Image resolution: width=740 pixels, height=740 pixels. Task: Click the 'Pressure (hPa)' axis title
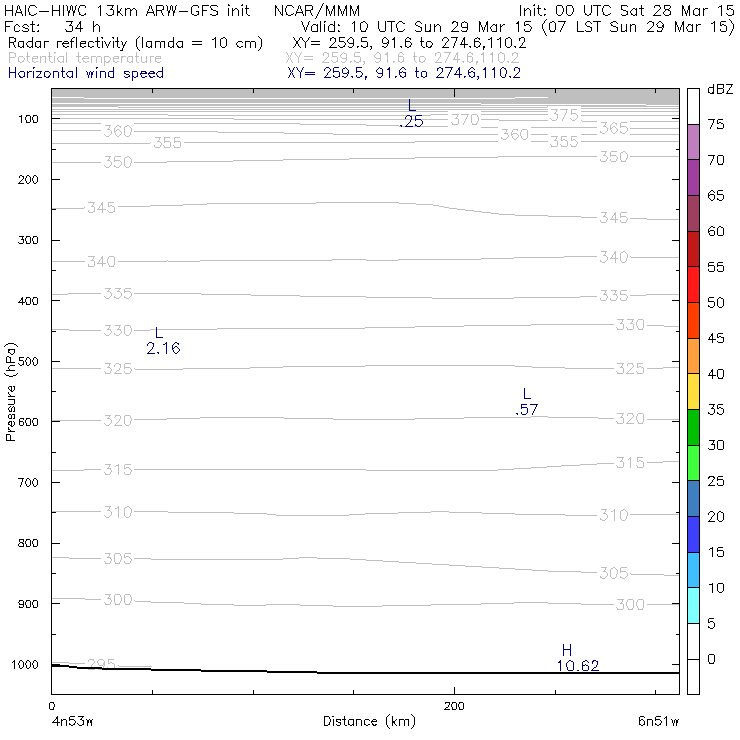(x=11, y=392)
